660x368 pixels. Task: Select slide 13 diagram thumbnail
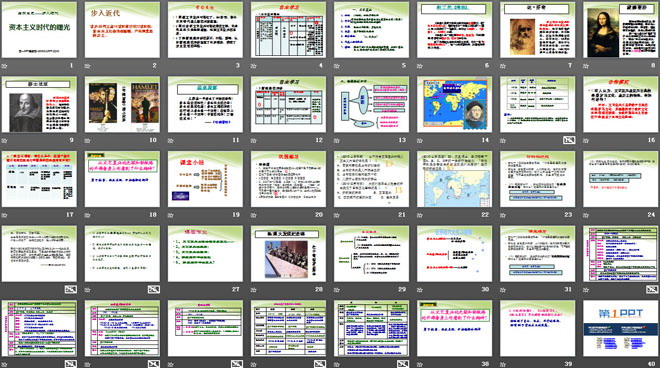click(371, 104)
